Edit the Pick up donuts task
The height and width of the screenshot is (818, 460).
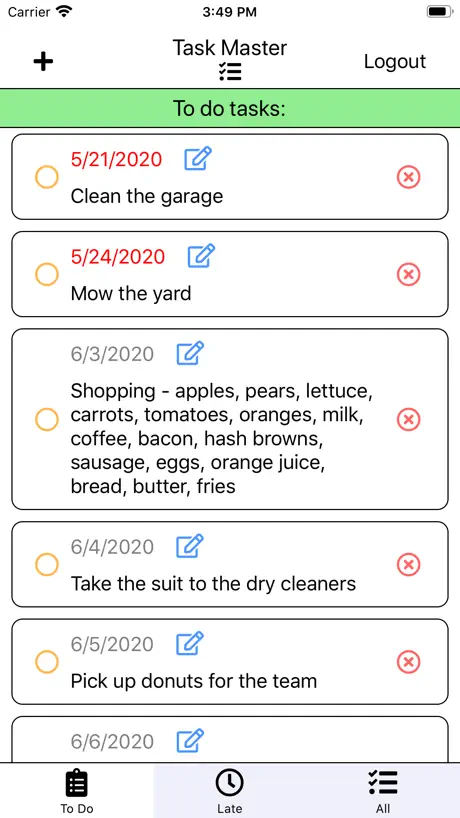pos(190,643)
